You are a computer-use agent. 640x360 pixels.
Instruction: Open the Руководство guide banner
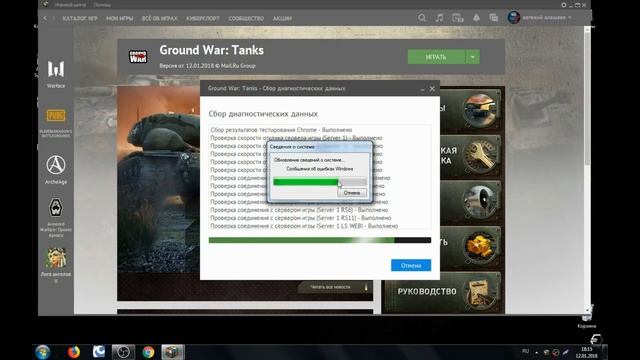coord(443,292)
